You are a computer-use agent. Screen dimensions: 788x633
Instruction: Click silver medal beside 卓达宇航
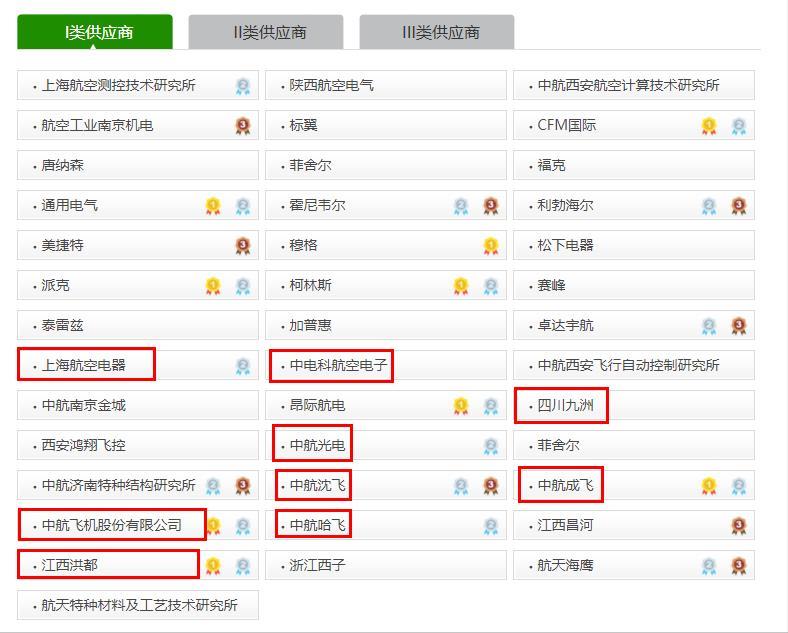tap(709, 326)
